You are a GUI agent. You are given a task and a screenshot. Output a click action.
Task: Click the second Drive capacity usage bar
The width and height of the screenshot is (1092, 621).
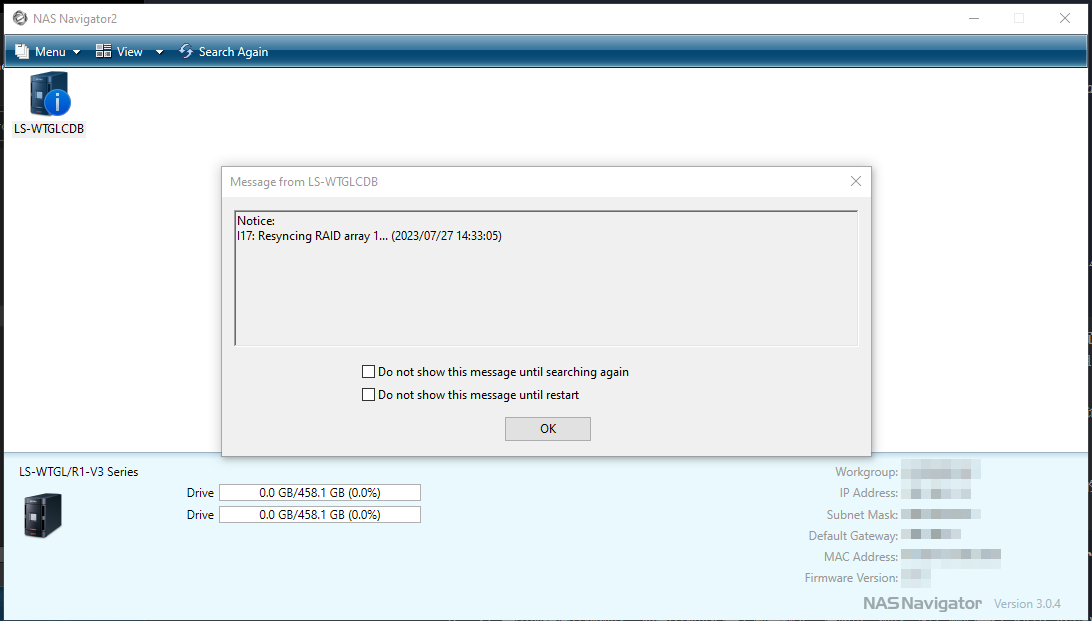(320, 514)
